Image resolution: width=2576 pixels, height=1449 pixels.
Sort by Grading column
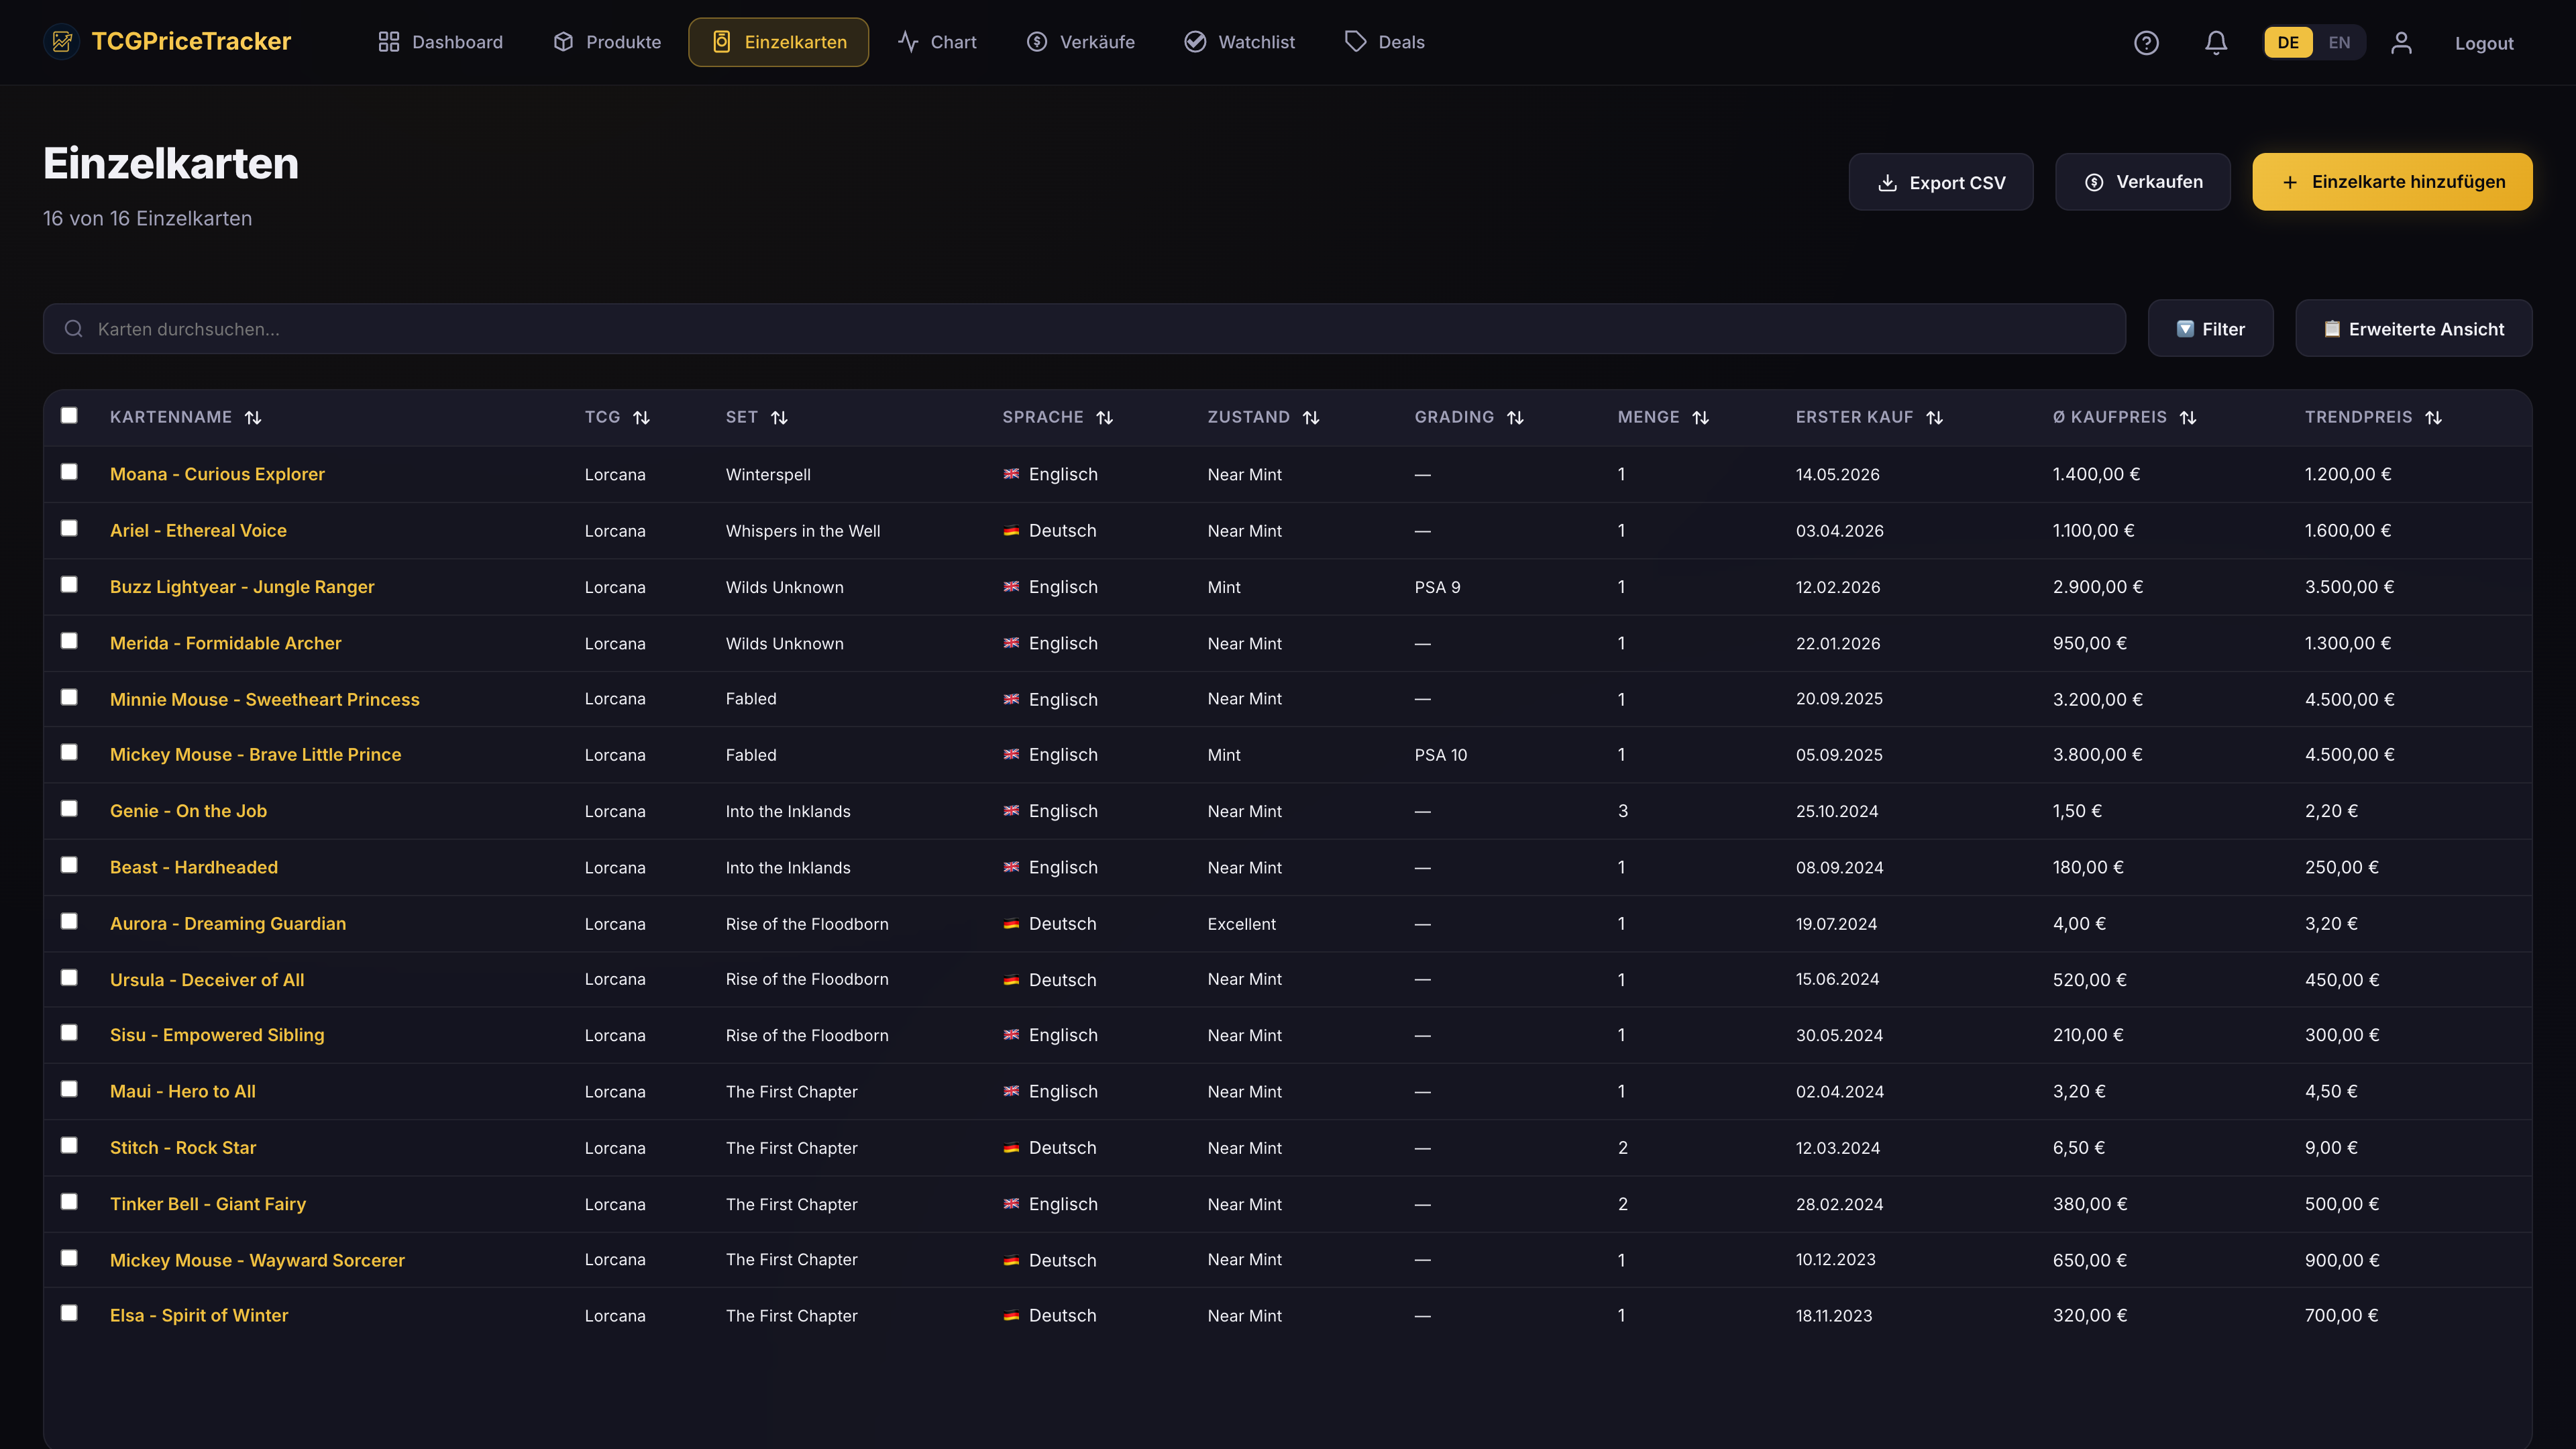point(1468,417)
